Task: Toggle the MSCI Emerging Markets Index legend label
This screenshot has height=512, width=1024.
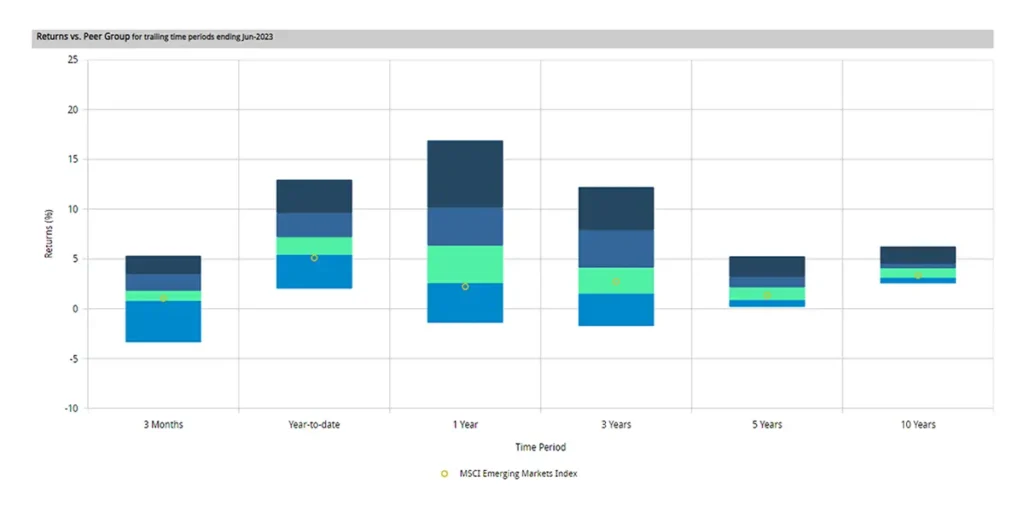Action: click(x=517, y=474)
